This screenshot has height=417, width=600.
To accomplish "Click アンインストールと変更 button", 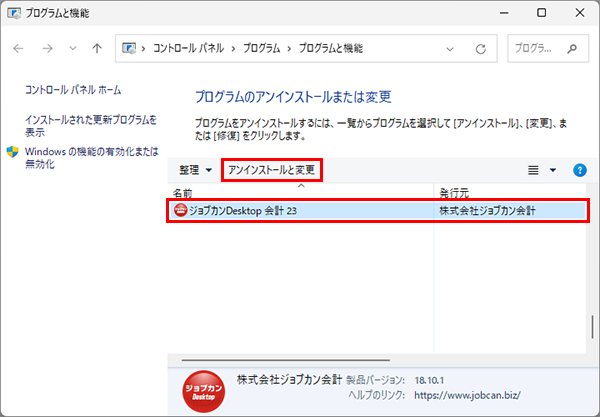I will [272, 170].
